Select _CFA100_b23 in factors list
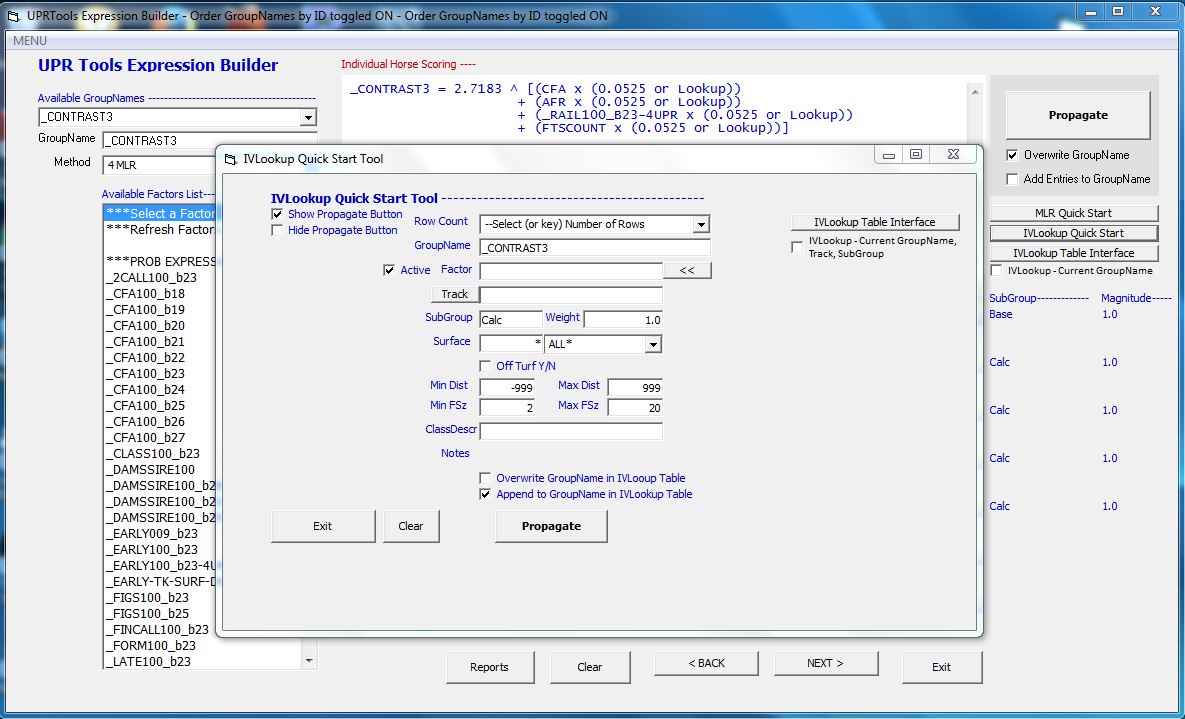This screenshot has height=719, width=1185. [160, 373]
